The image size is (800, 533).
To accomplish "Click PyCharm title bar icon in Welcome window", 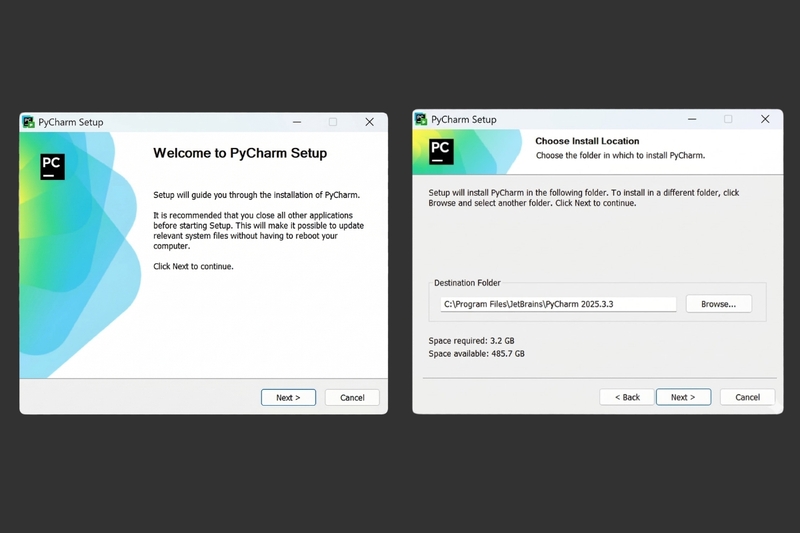I will click(x=29, y=122).
